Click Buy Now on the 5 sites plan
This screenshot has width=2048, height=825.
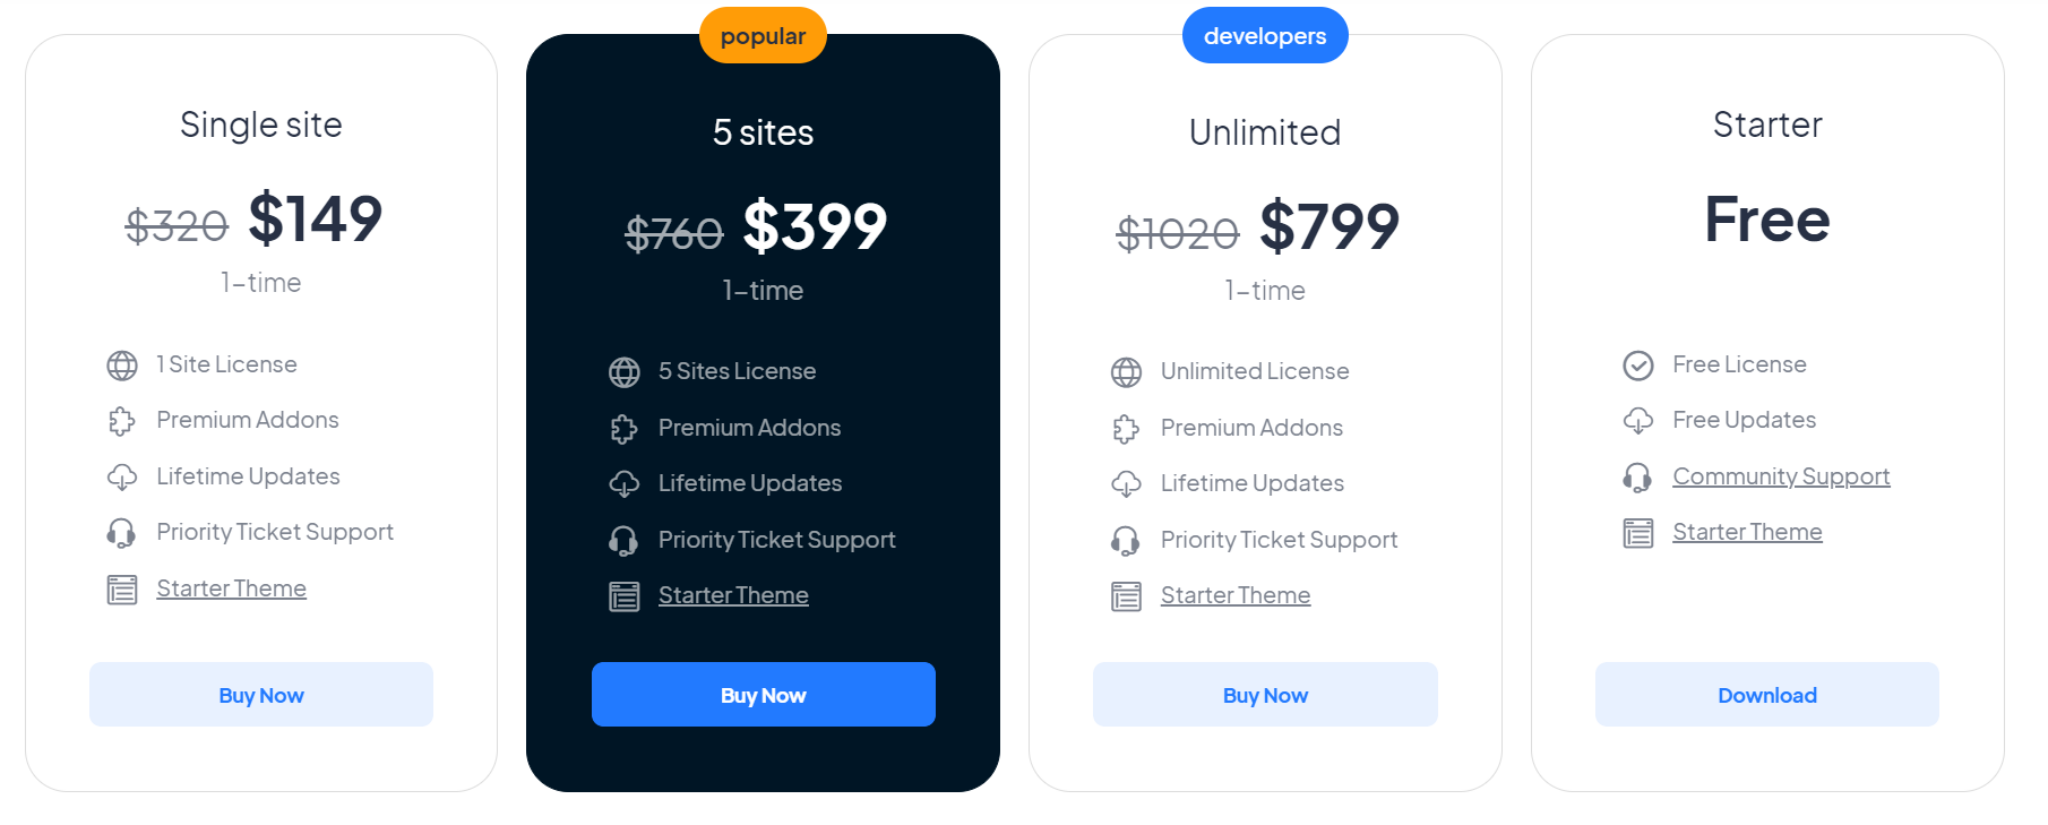pos(763,694)
